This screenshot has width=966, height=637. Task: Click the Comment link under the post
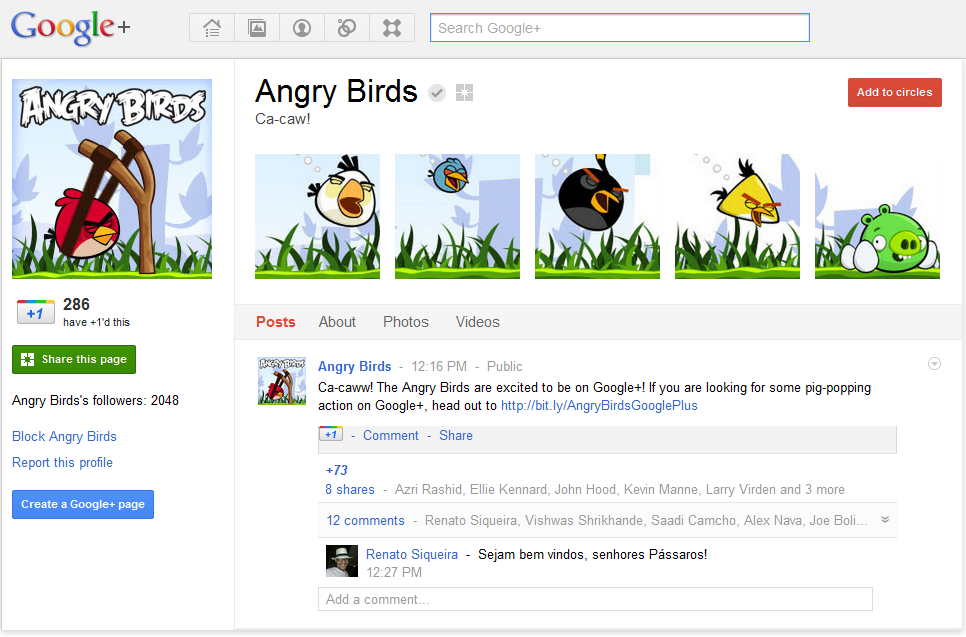391,435
